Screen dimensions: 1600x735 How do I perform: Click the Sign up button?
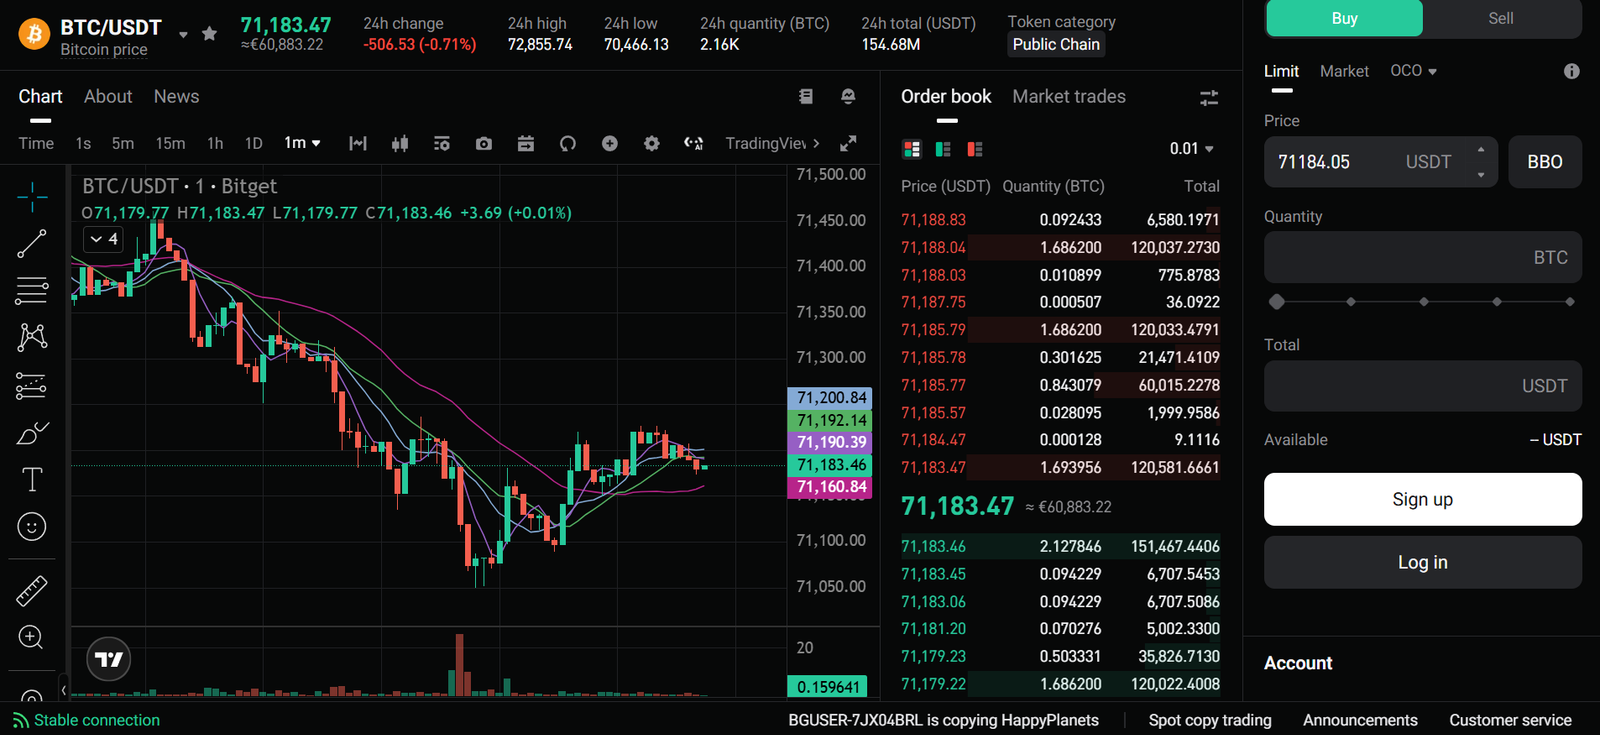[x=1423, y=499]
